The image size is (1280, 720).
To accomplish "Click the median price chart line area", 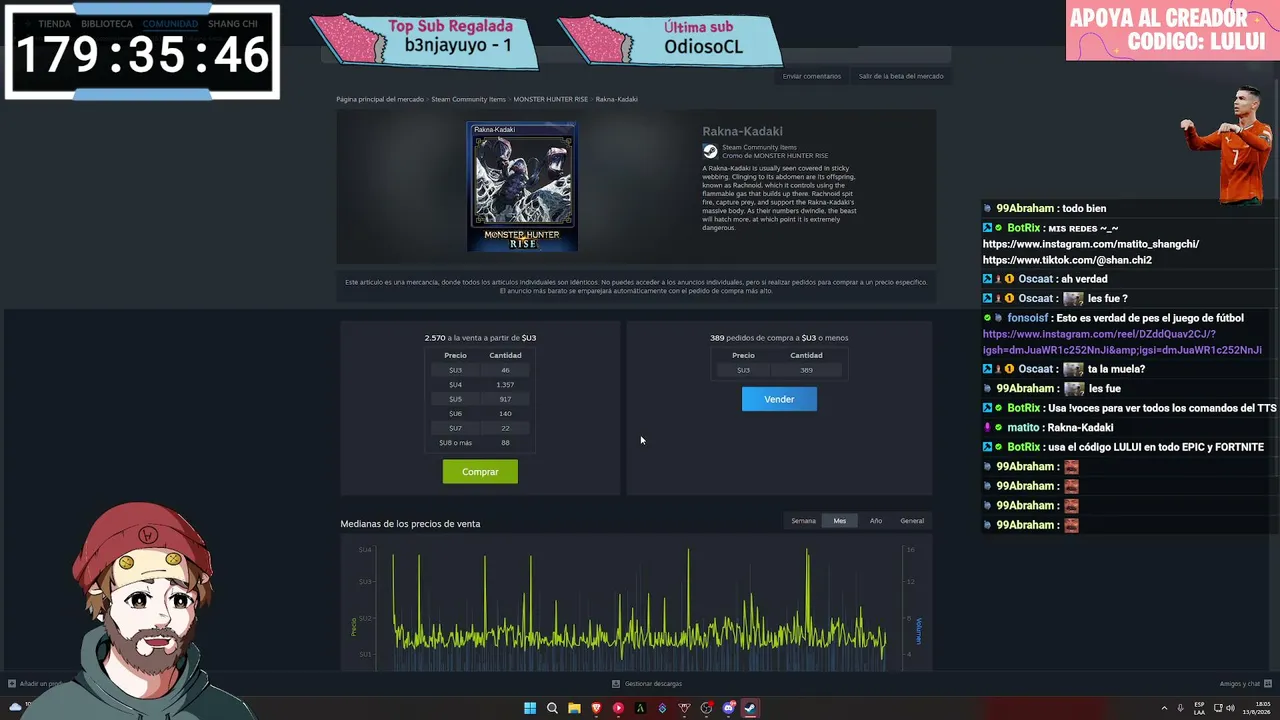I will pos(640,607).
